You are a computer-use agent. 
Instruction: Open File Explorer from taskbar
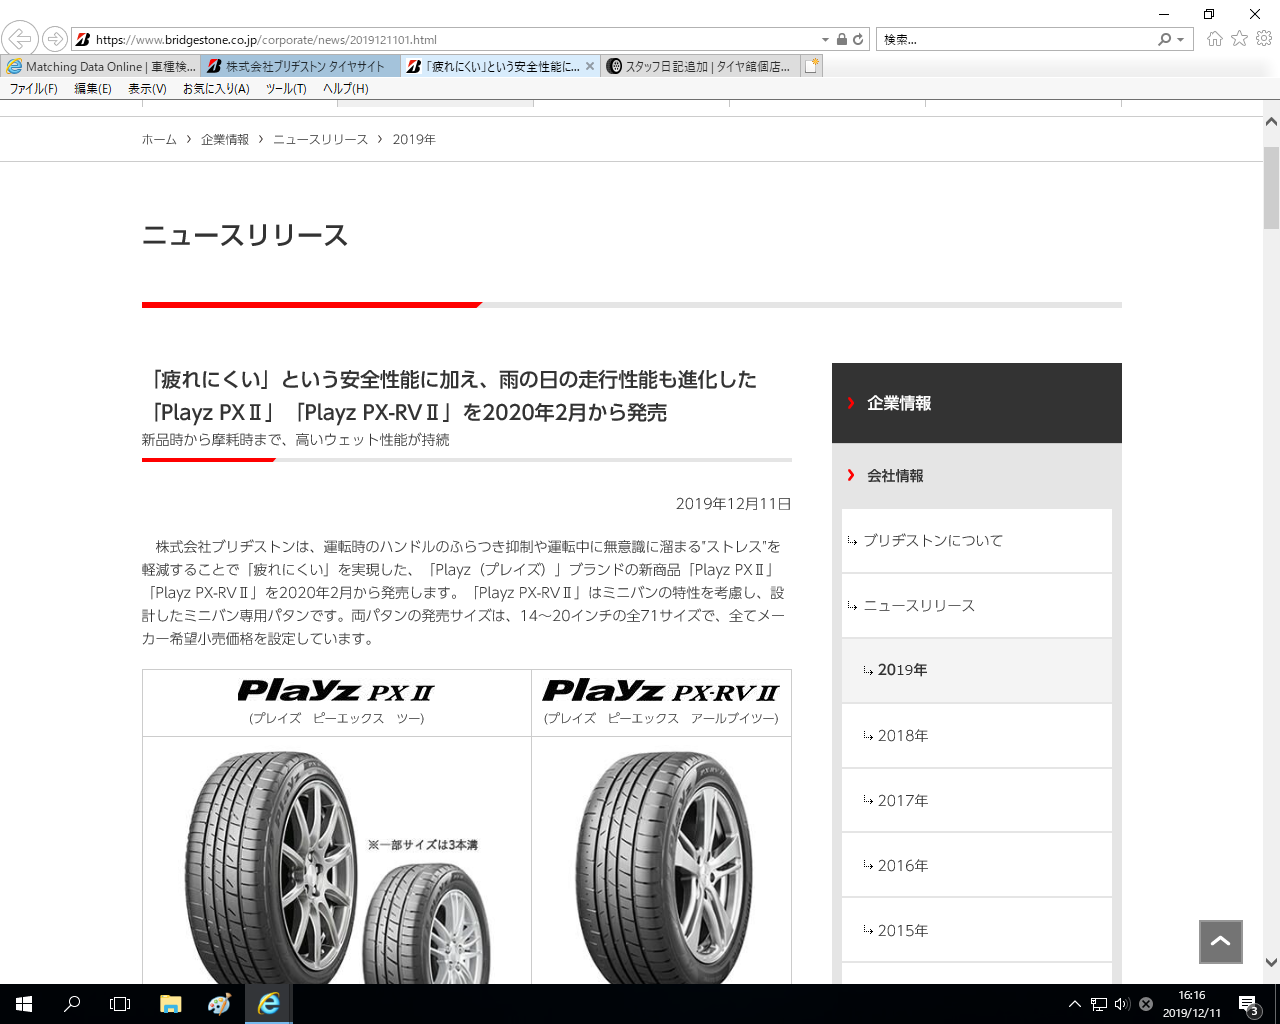pyautogui.click(x=170, y=1004)
